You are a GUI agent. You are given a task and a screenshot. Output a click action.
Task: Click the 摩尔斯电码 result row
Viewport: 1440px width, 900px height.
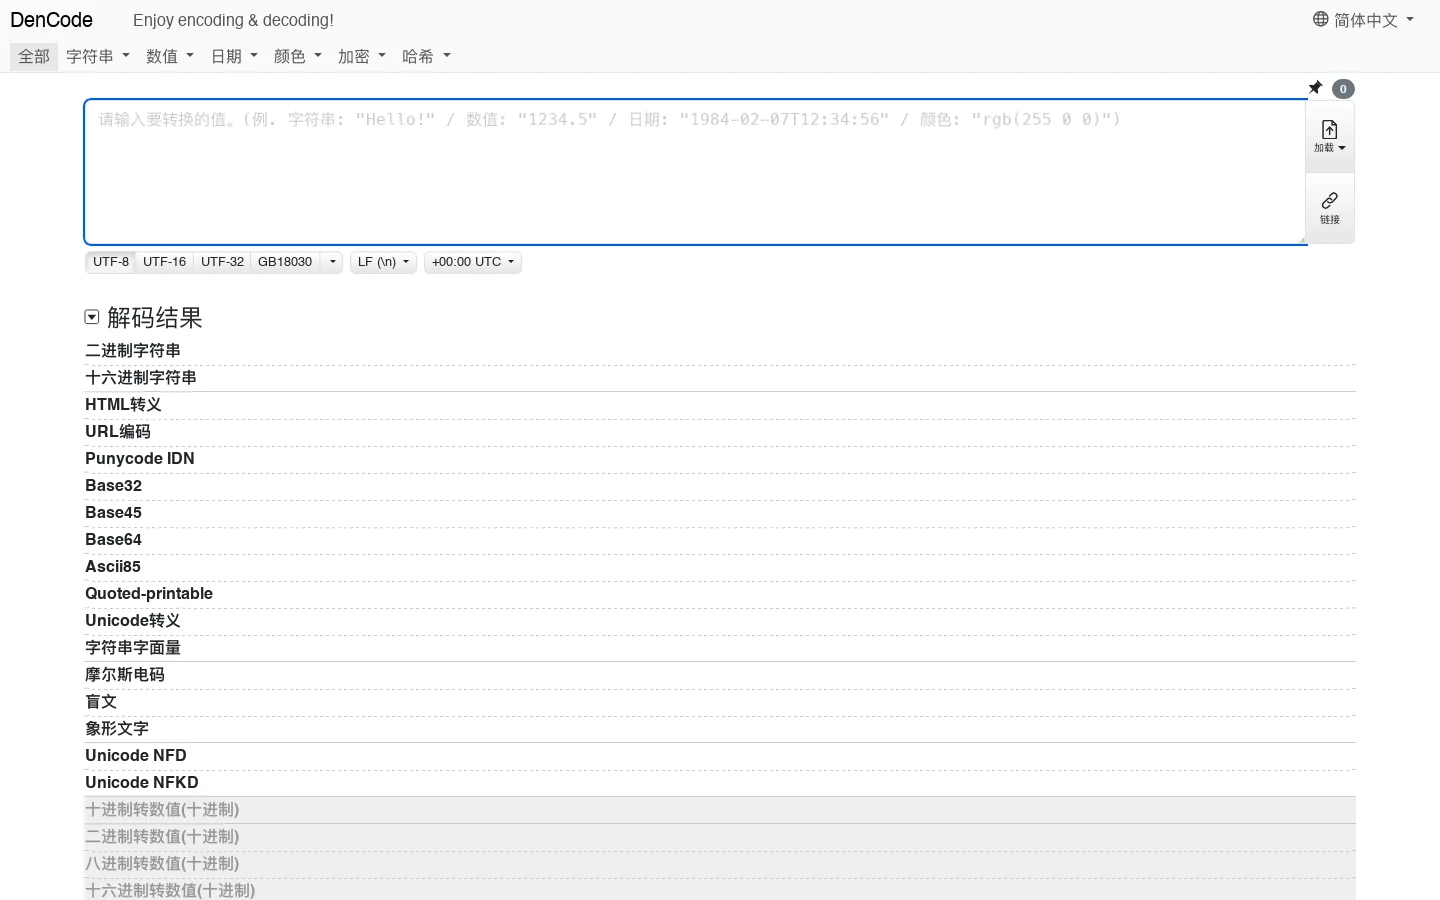(720, 675)
